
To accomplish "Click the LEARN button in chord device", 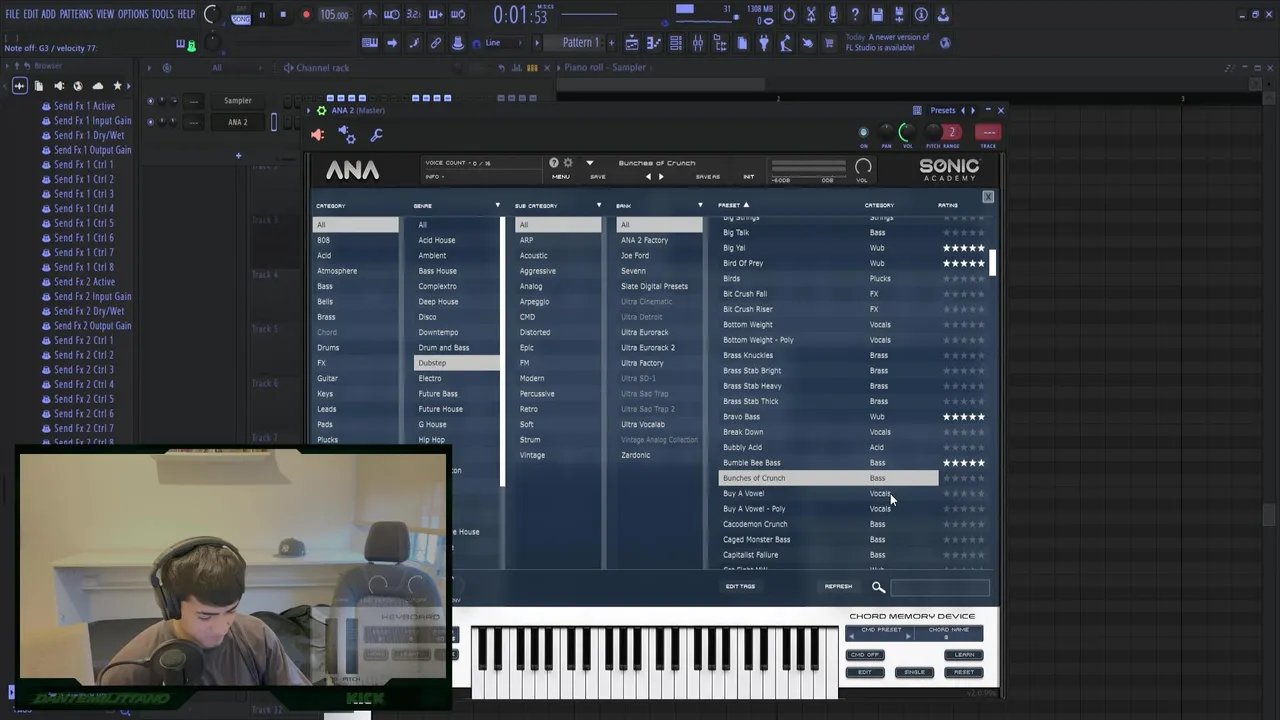I will [x=964, y=655].
